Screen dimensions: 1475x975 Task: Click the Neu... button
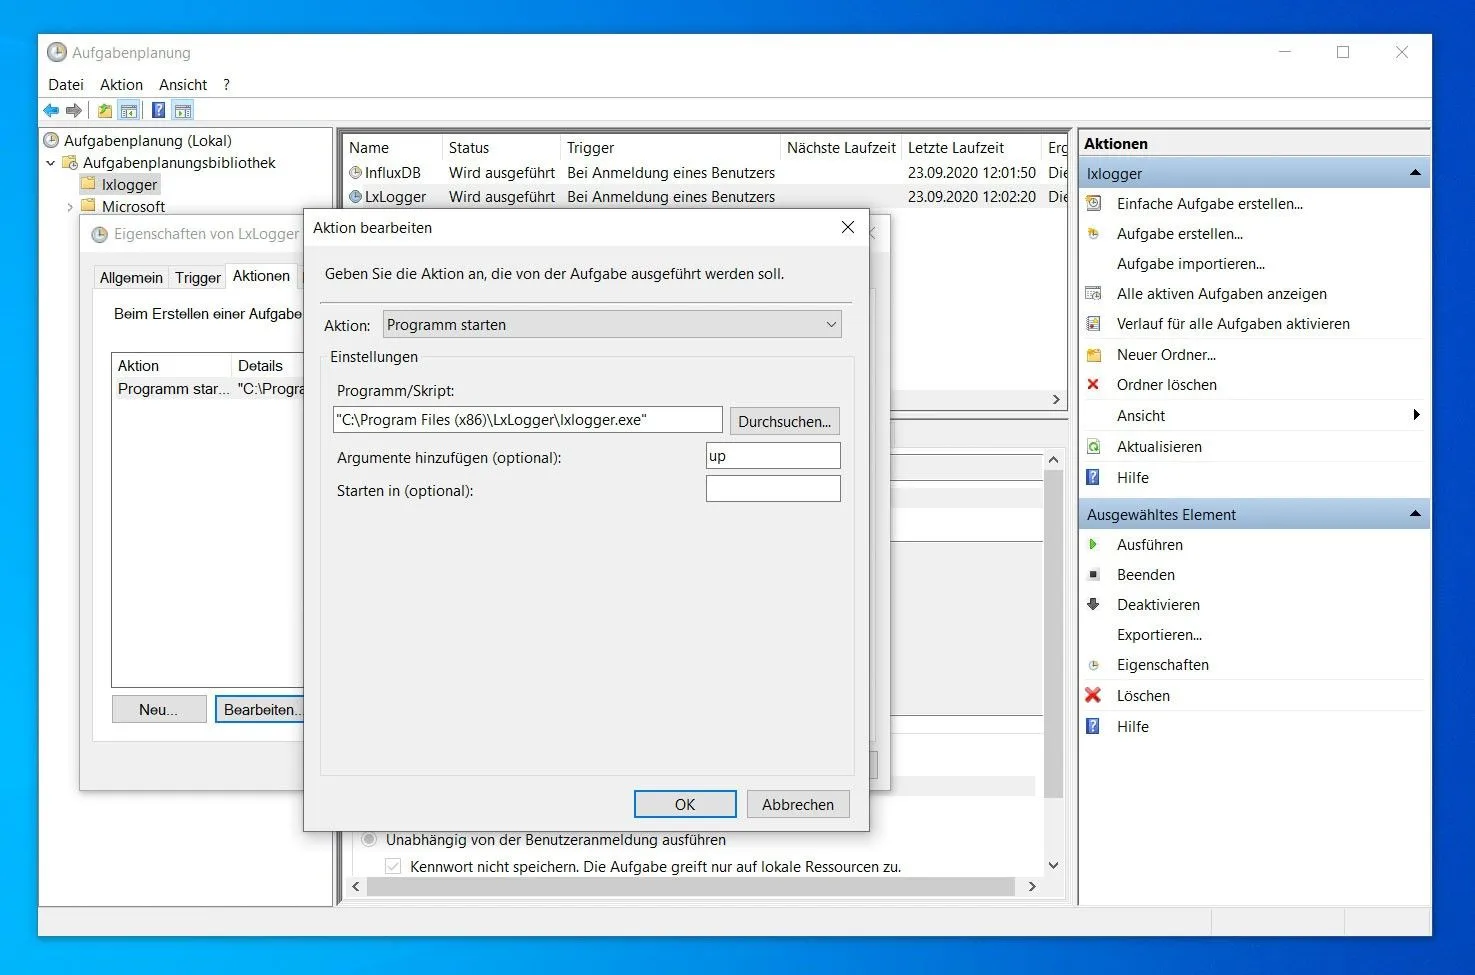pyautogui.click(x=159, y=709)
